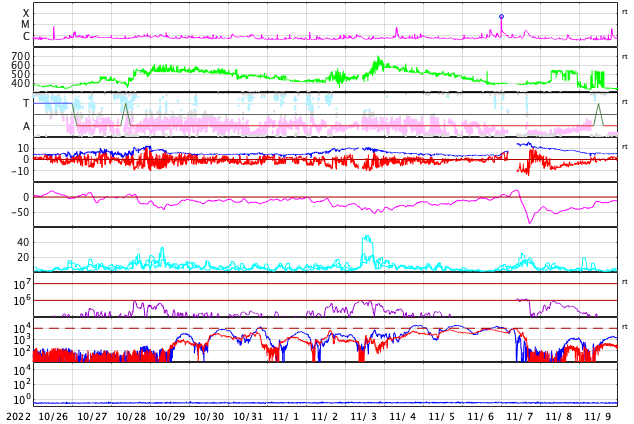Select the 10/31 date label
634x424 pixels.
(x=248, y=417)
